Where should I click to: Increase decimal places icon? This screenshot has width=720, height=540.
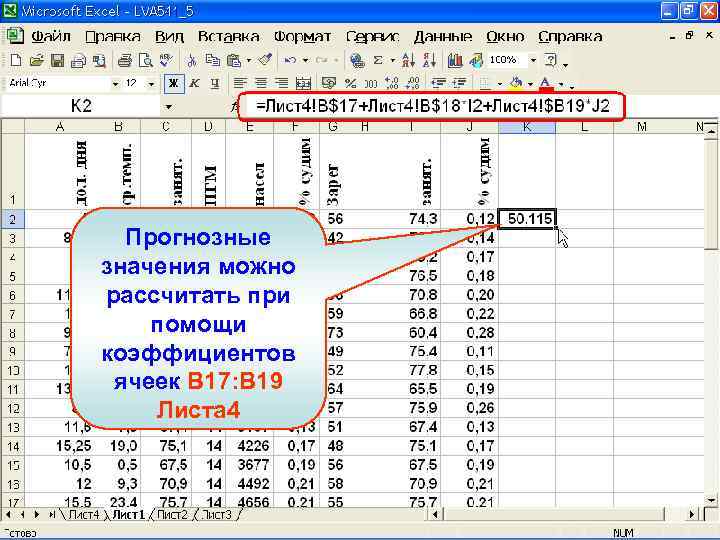tap(392, 84)
